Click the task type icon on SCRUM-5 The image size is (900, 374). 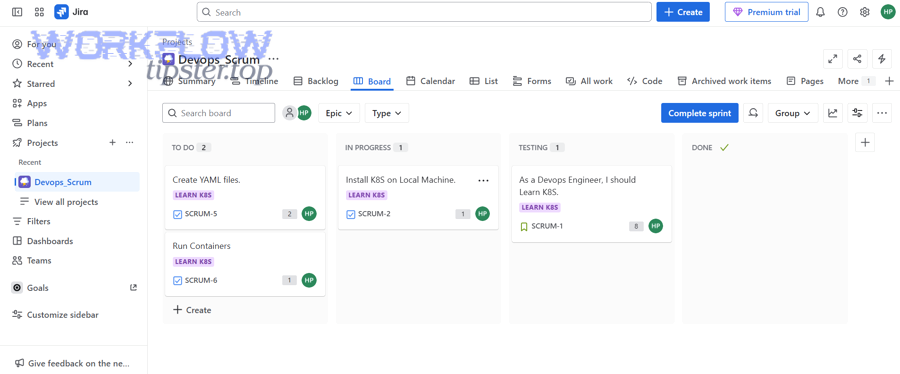point(177,214)
